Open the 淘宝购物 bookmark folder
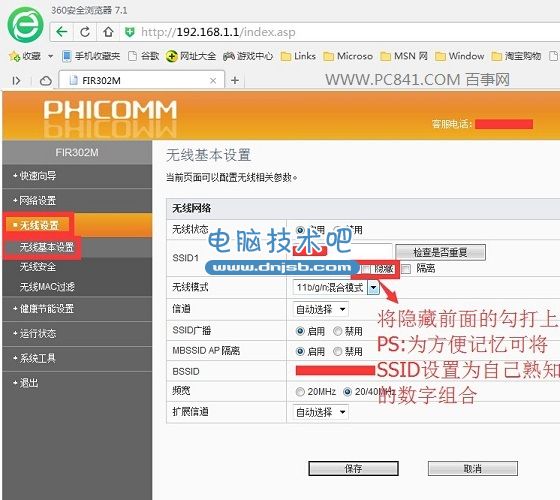This screenshot has height=500, width=560. 516,56
